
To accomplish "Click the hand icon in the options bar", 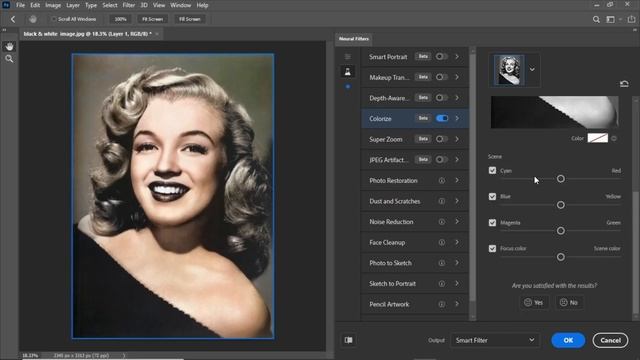I will click(x=33, y=19).
